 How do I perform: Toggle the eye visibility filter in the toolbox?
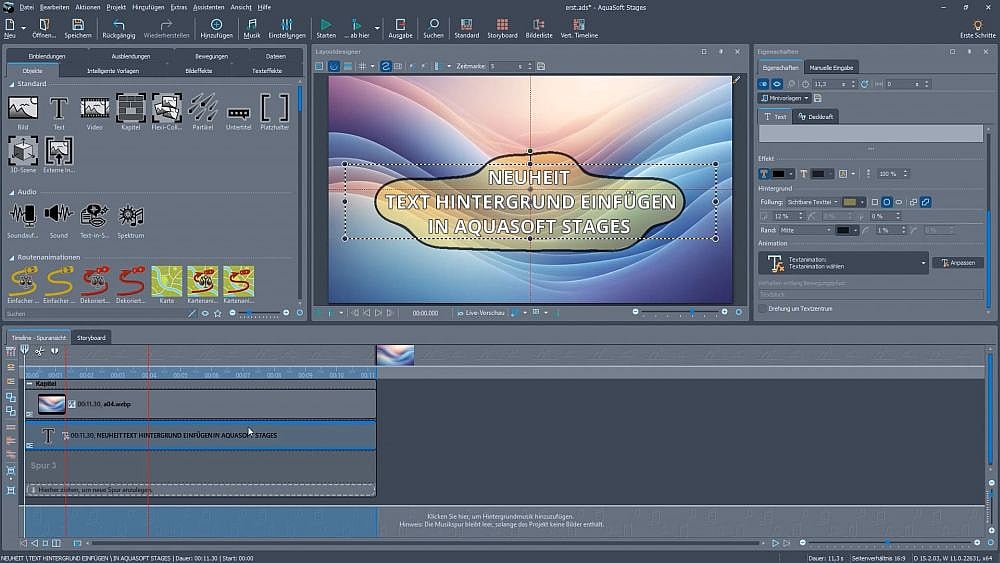205,313
